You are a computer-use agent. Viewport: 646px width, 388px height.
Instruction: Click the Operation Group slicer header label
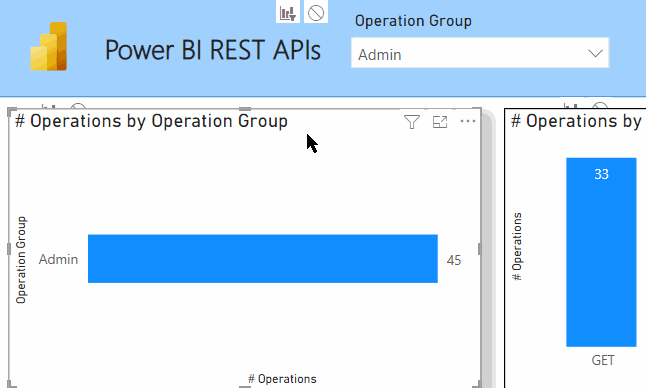[x=413, y=21]
